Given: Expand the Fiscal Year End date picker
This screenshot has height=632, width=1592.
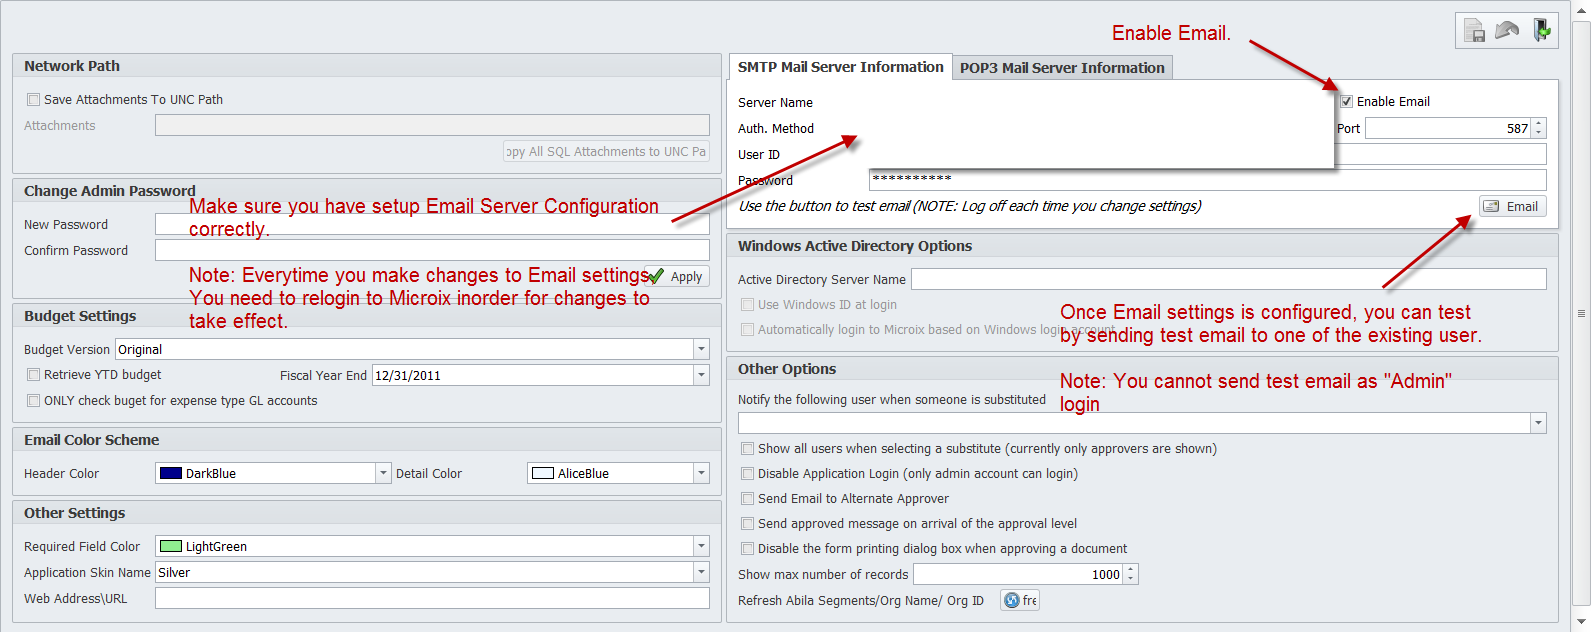Looking at the screenshot, I should [701, 375].
